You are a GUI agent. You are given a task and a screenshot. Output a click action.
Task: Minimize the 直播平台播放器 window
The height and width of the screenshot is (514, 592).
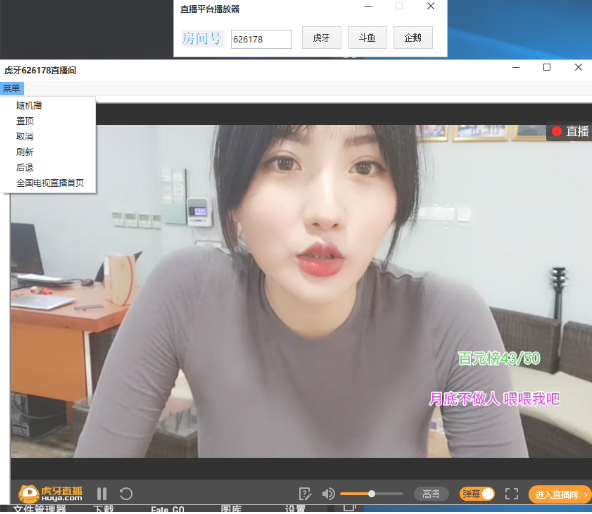(368, 6)
